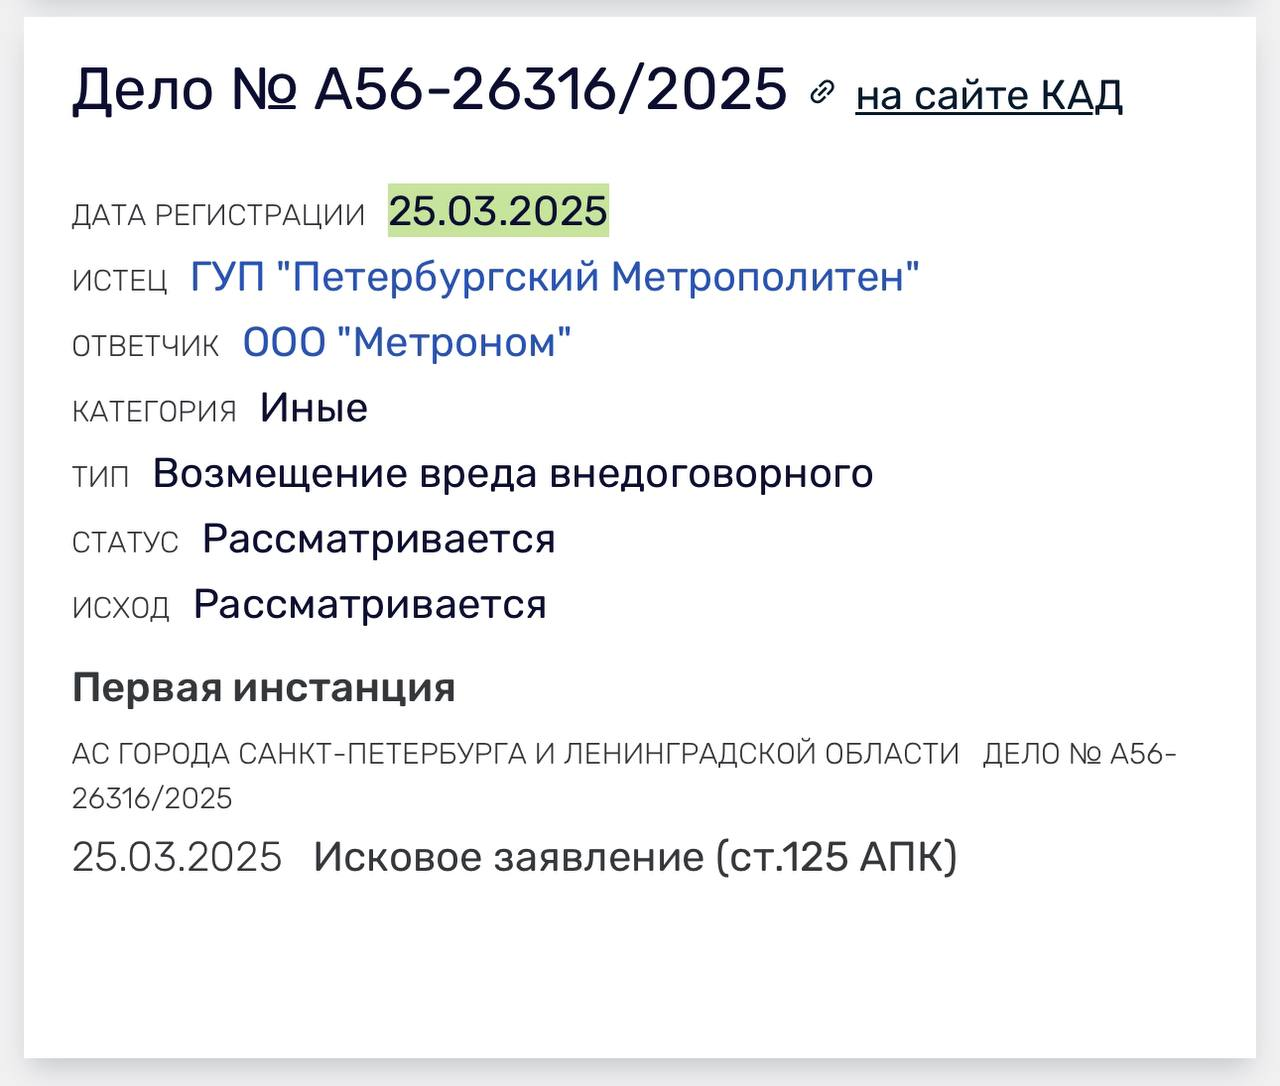
Task: Click the event date 25.03.2025 in the instance list
Action: [177, 857]
